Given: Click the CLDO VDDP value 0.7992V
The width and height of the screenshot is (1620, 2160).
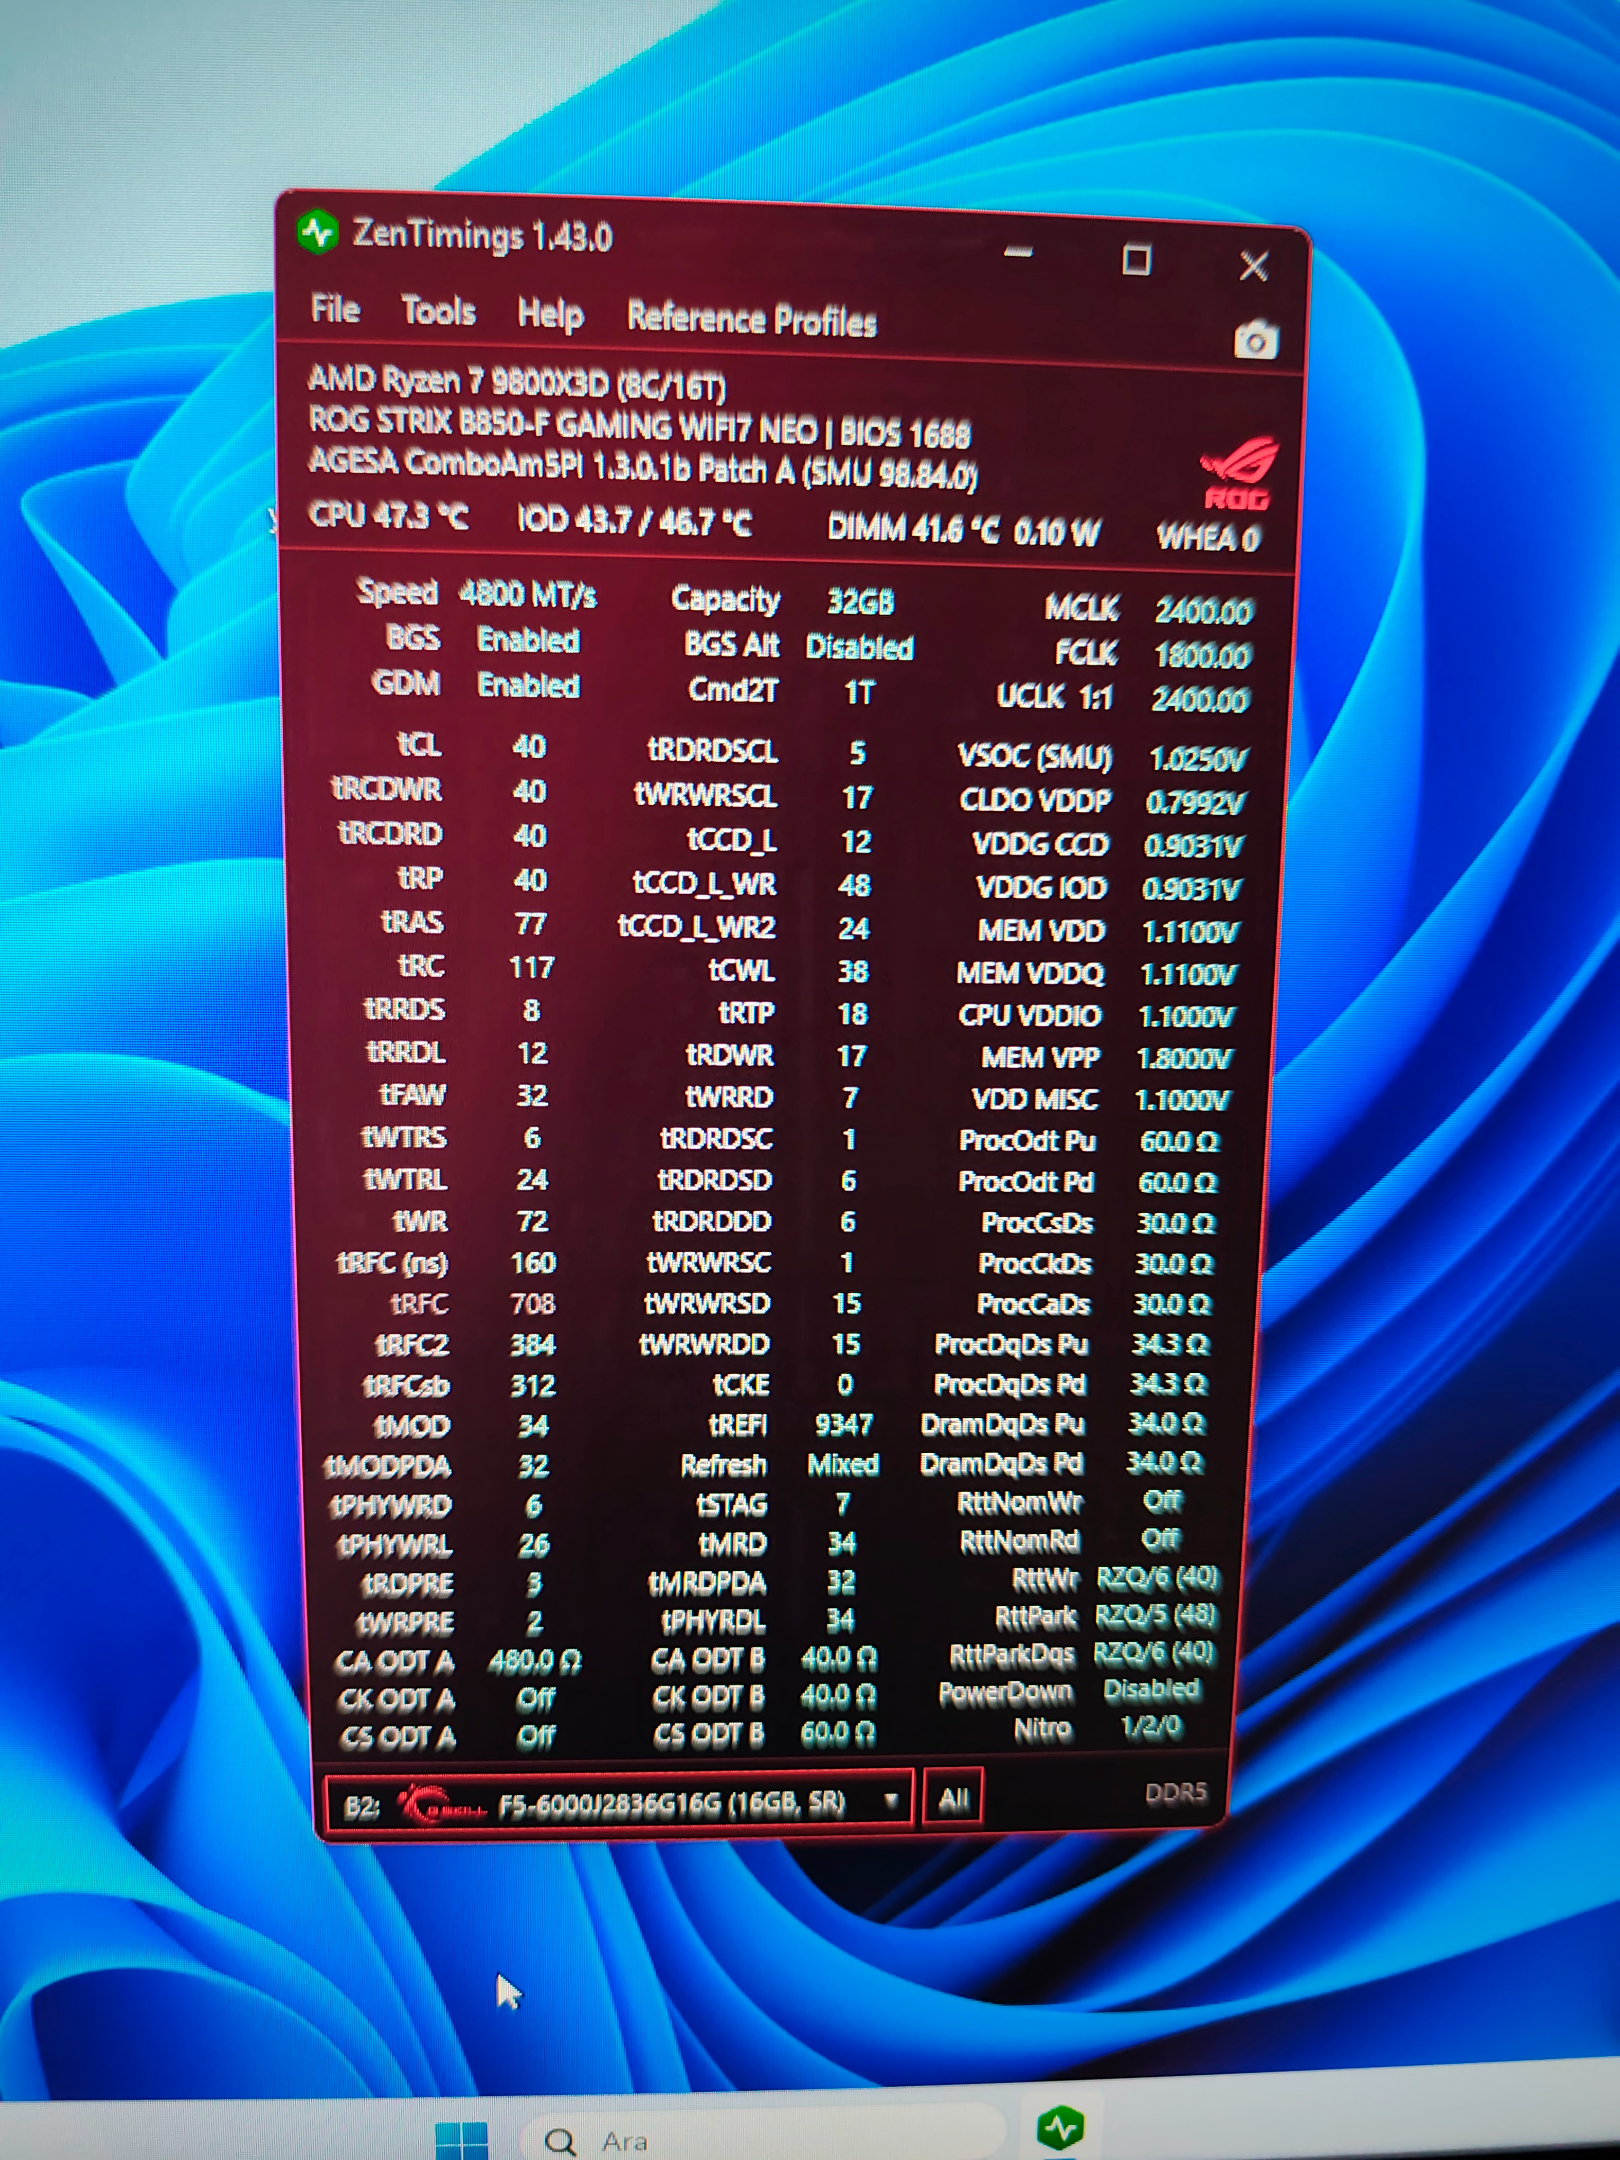Looking at the screenshot, I should [x=1195, y=802].
